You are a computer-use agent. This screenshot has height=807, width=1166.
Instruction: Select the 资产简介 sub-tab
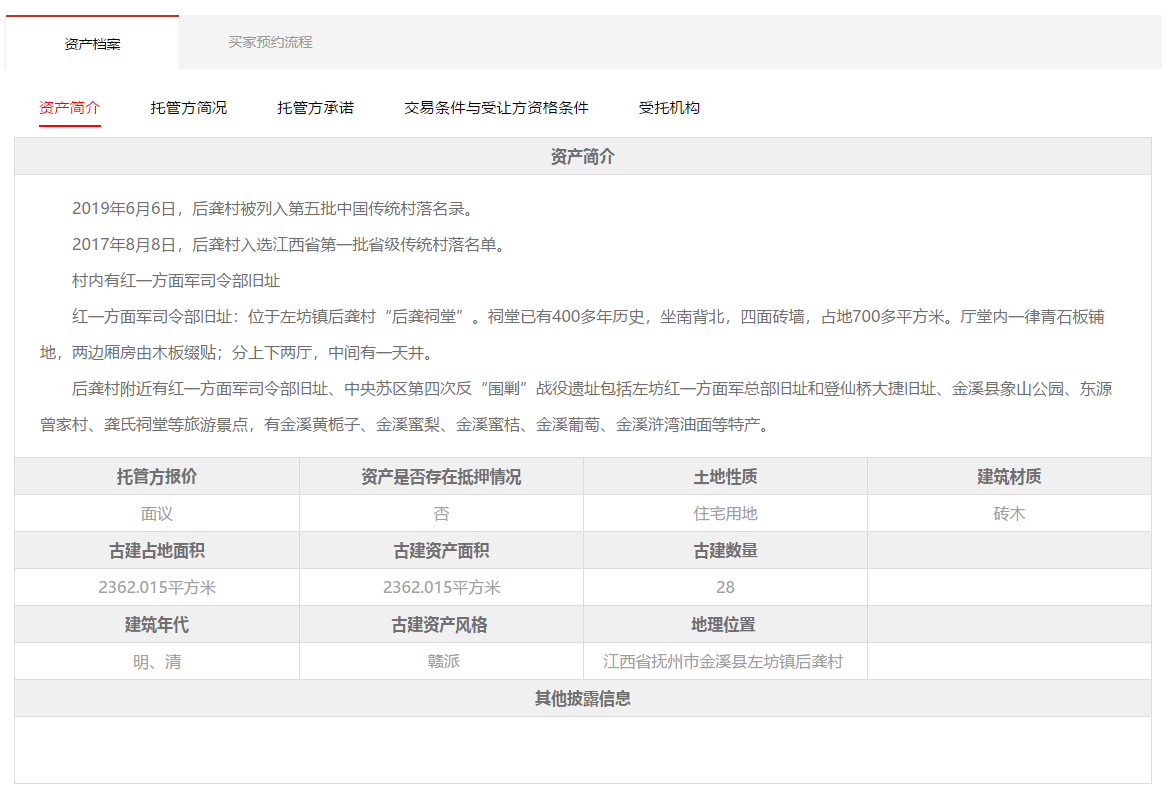point(69,108)
